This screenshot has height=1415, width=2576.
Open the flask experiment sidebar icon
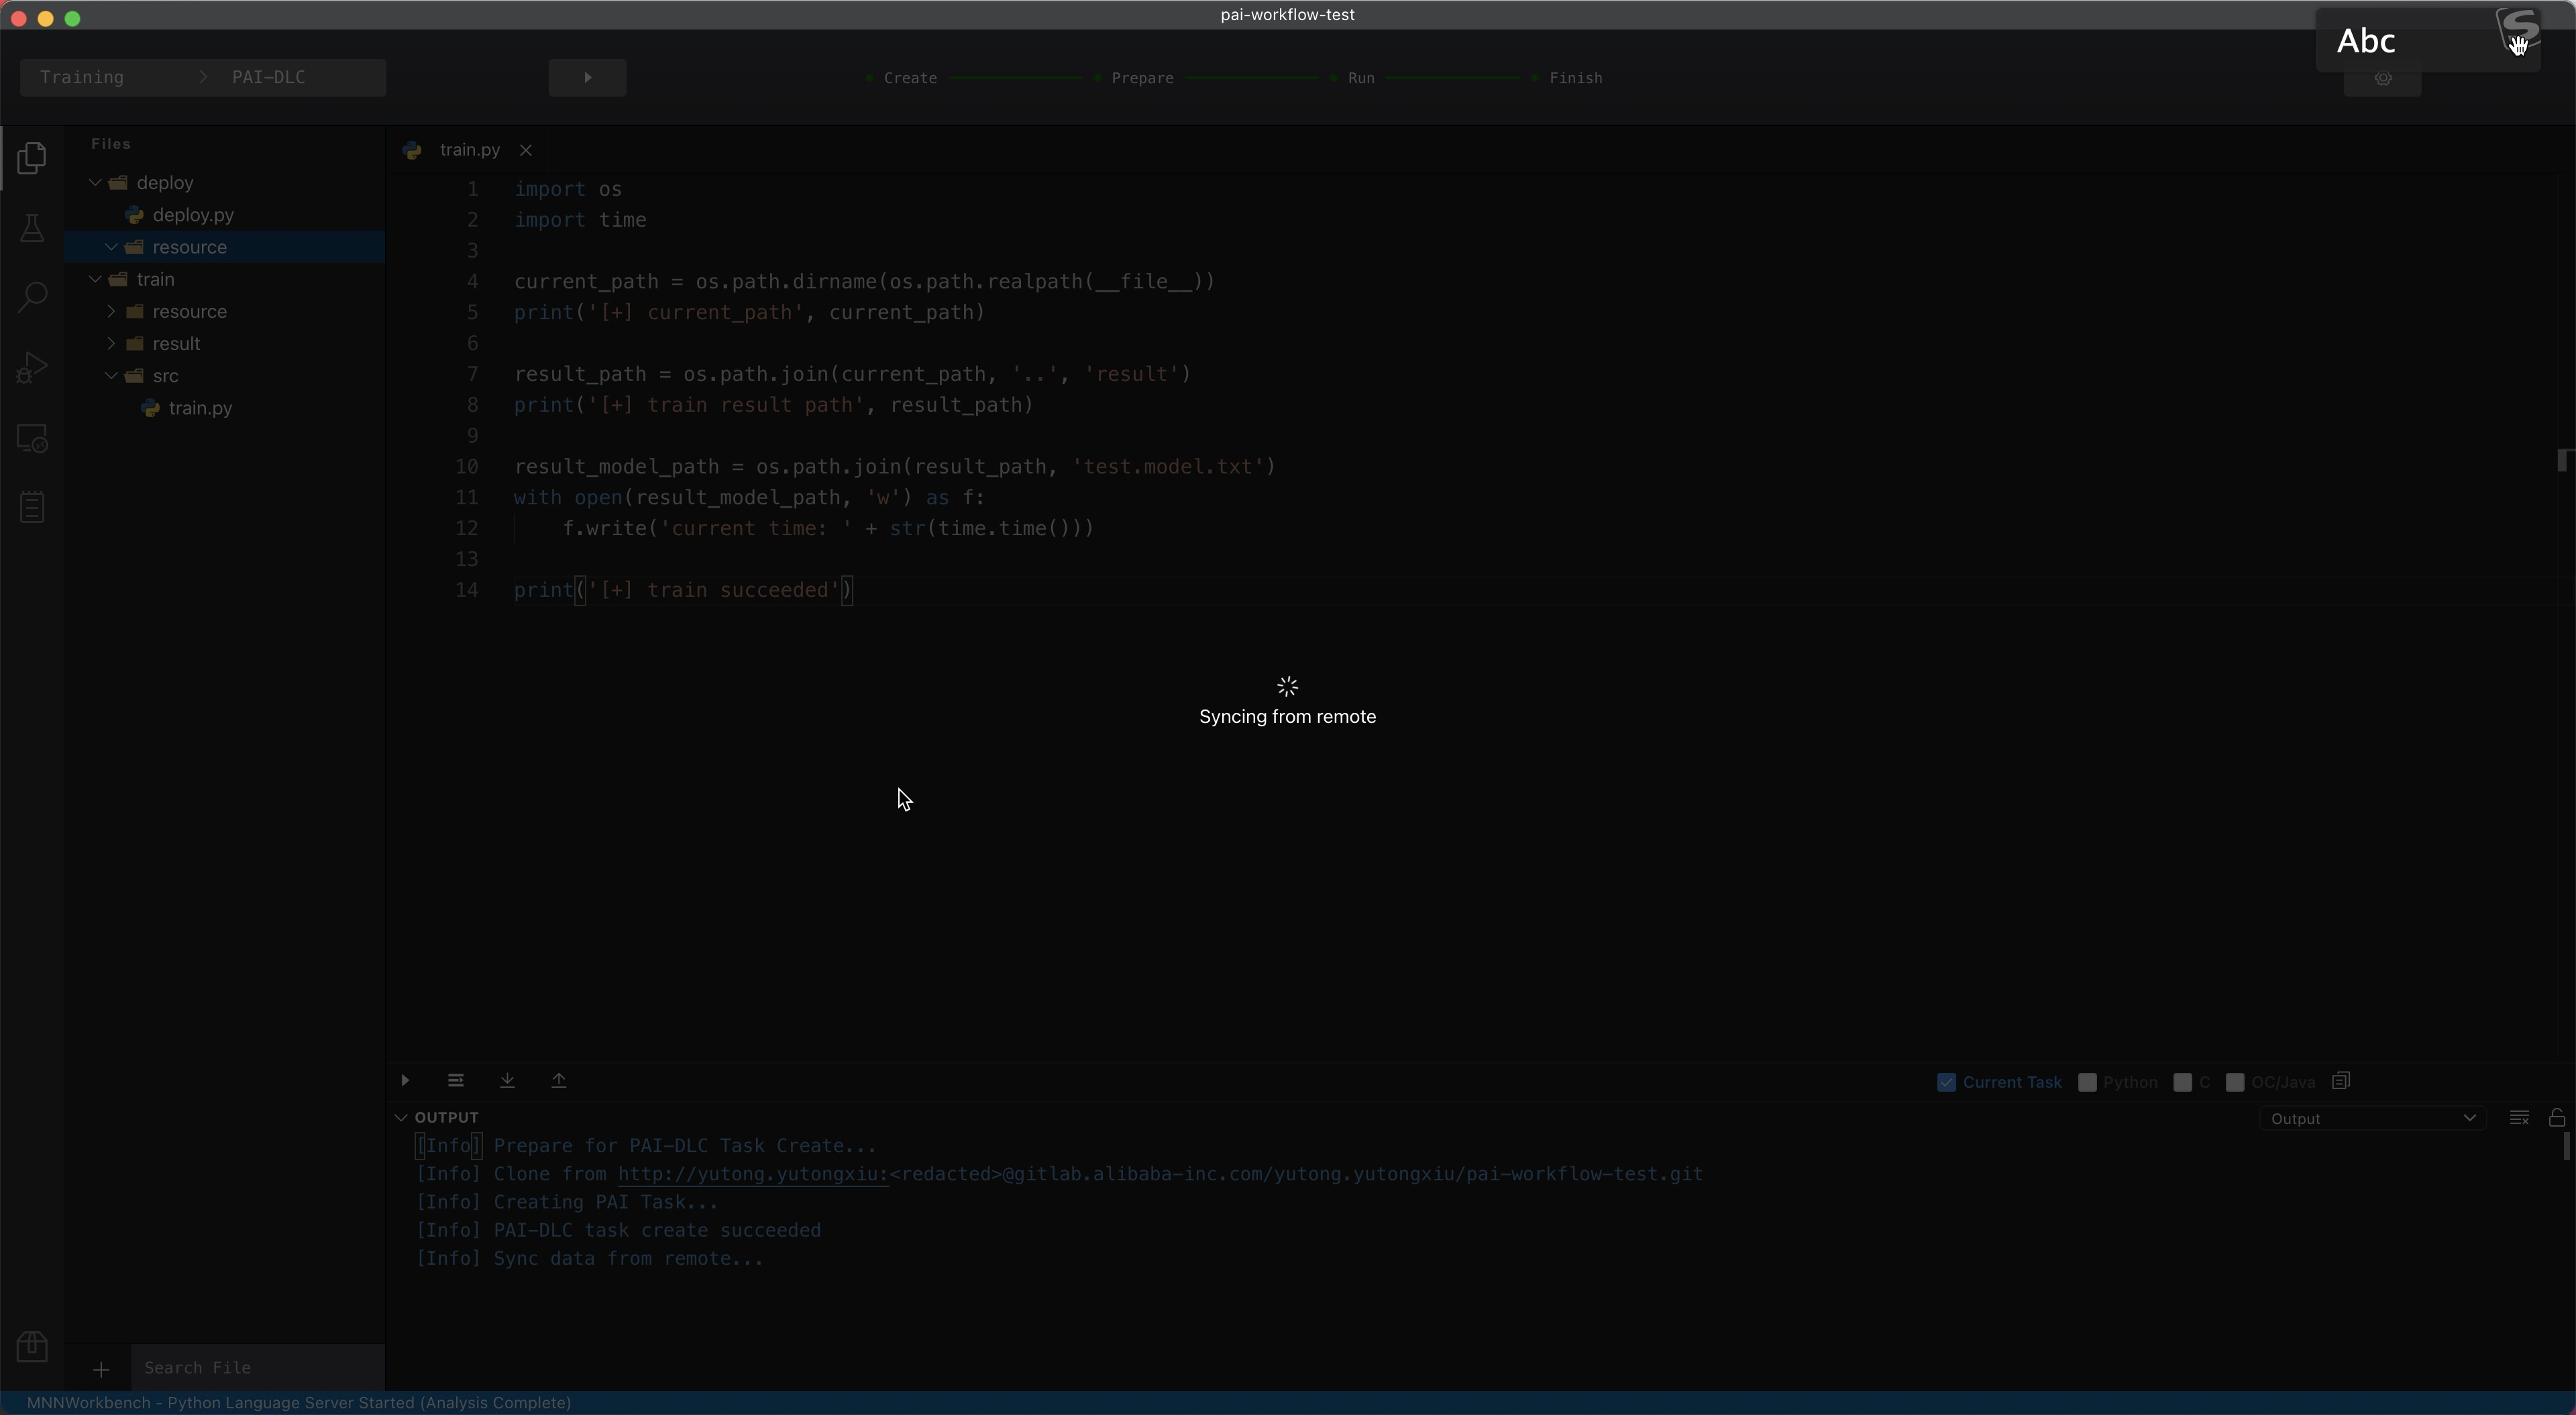tap(32, 228)
